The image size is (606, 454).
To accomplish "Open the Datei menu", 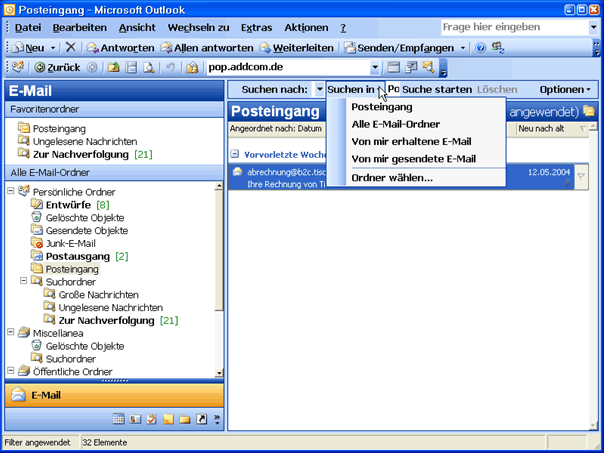I will pyautogui.click(x=28, y=28).
